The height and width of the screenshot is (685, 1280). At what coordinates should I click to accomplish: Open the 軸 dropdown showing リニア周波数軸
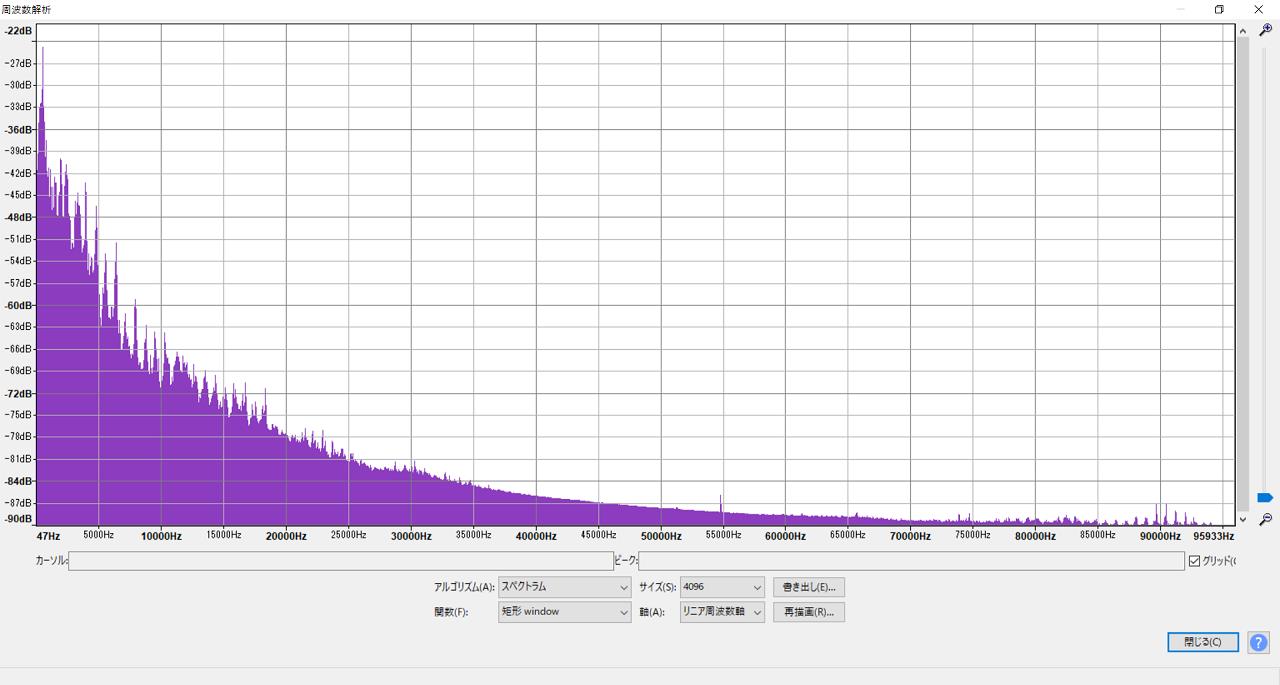coord(722,611)
